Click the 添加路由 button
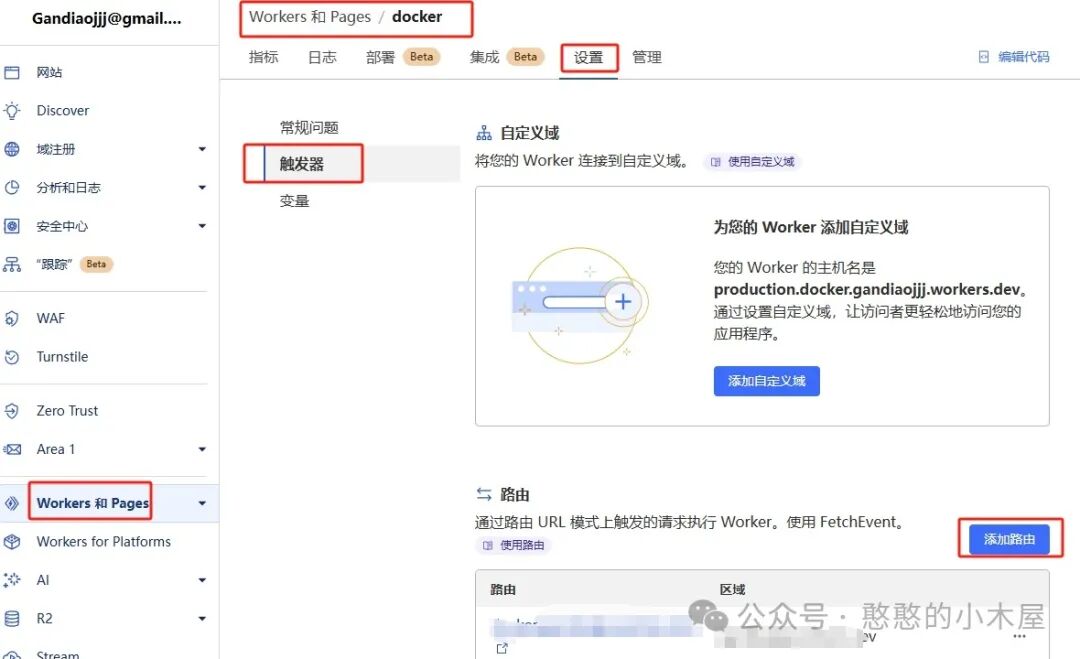Screen dimensions: 1080x659 pyautogui.click(x=1012, y=538)
